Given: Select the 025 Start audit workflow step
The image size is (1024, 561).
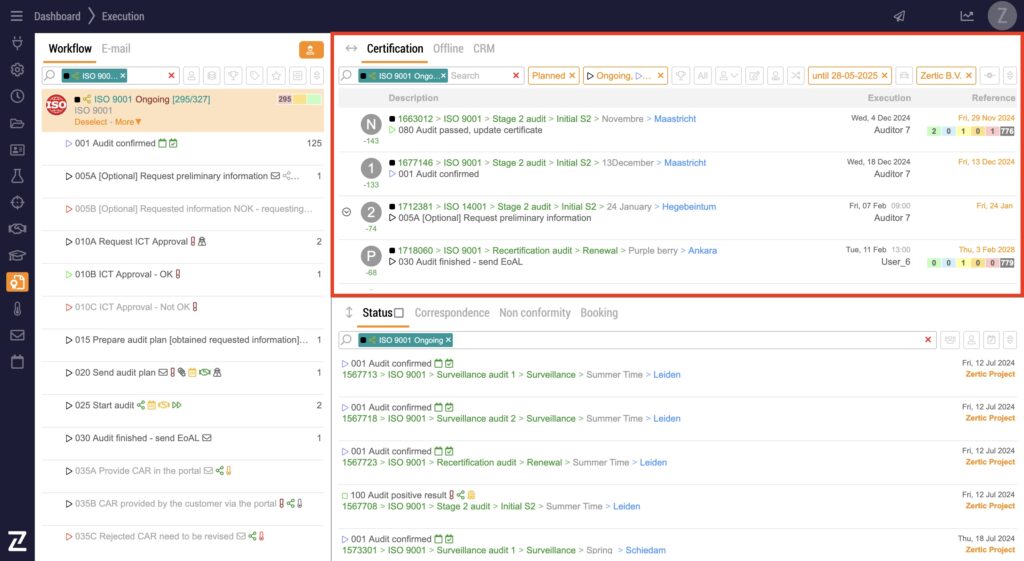Looking at the screenshot, I should pos(104,406).
